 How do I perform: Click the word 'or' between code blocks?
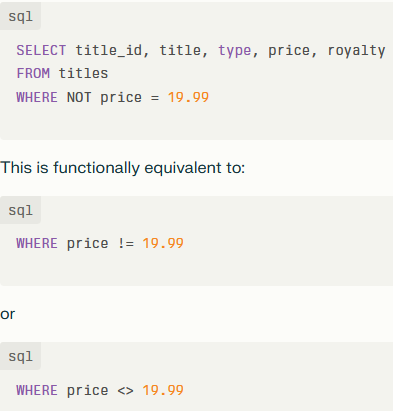click(8, 314)
